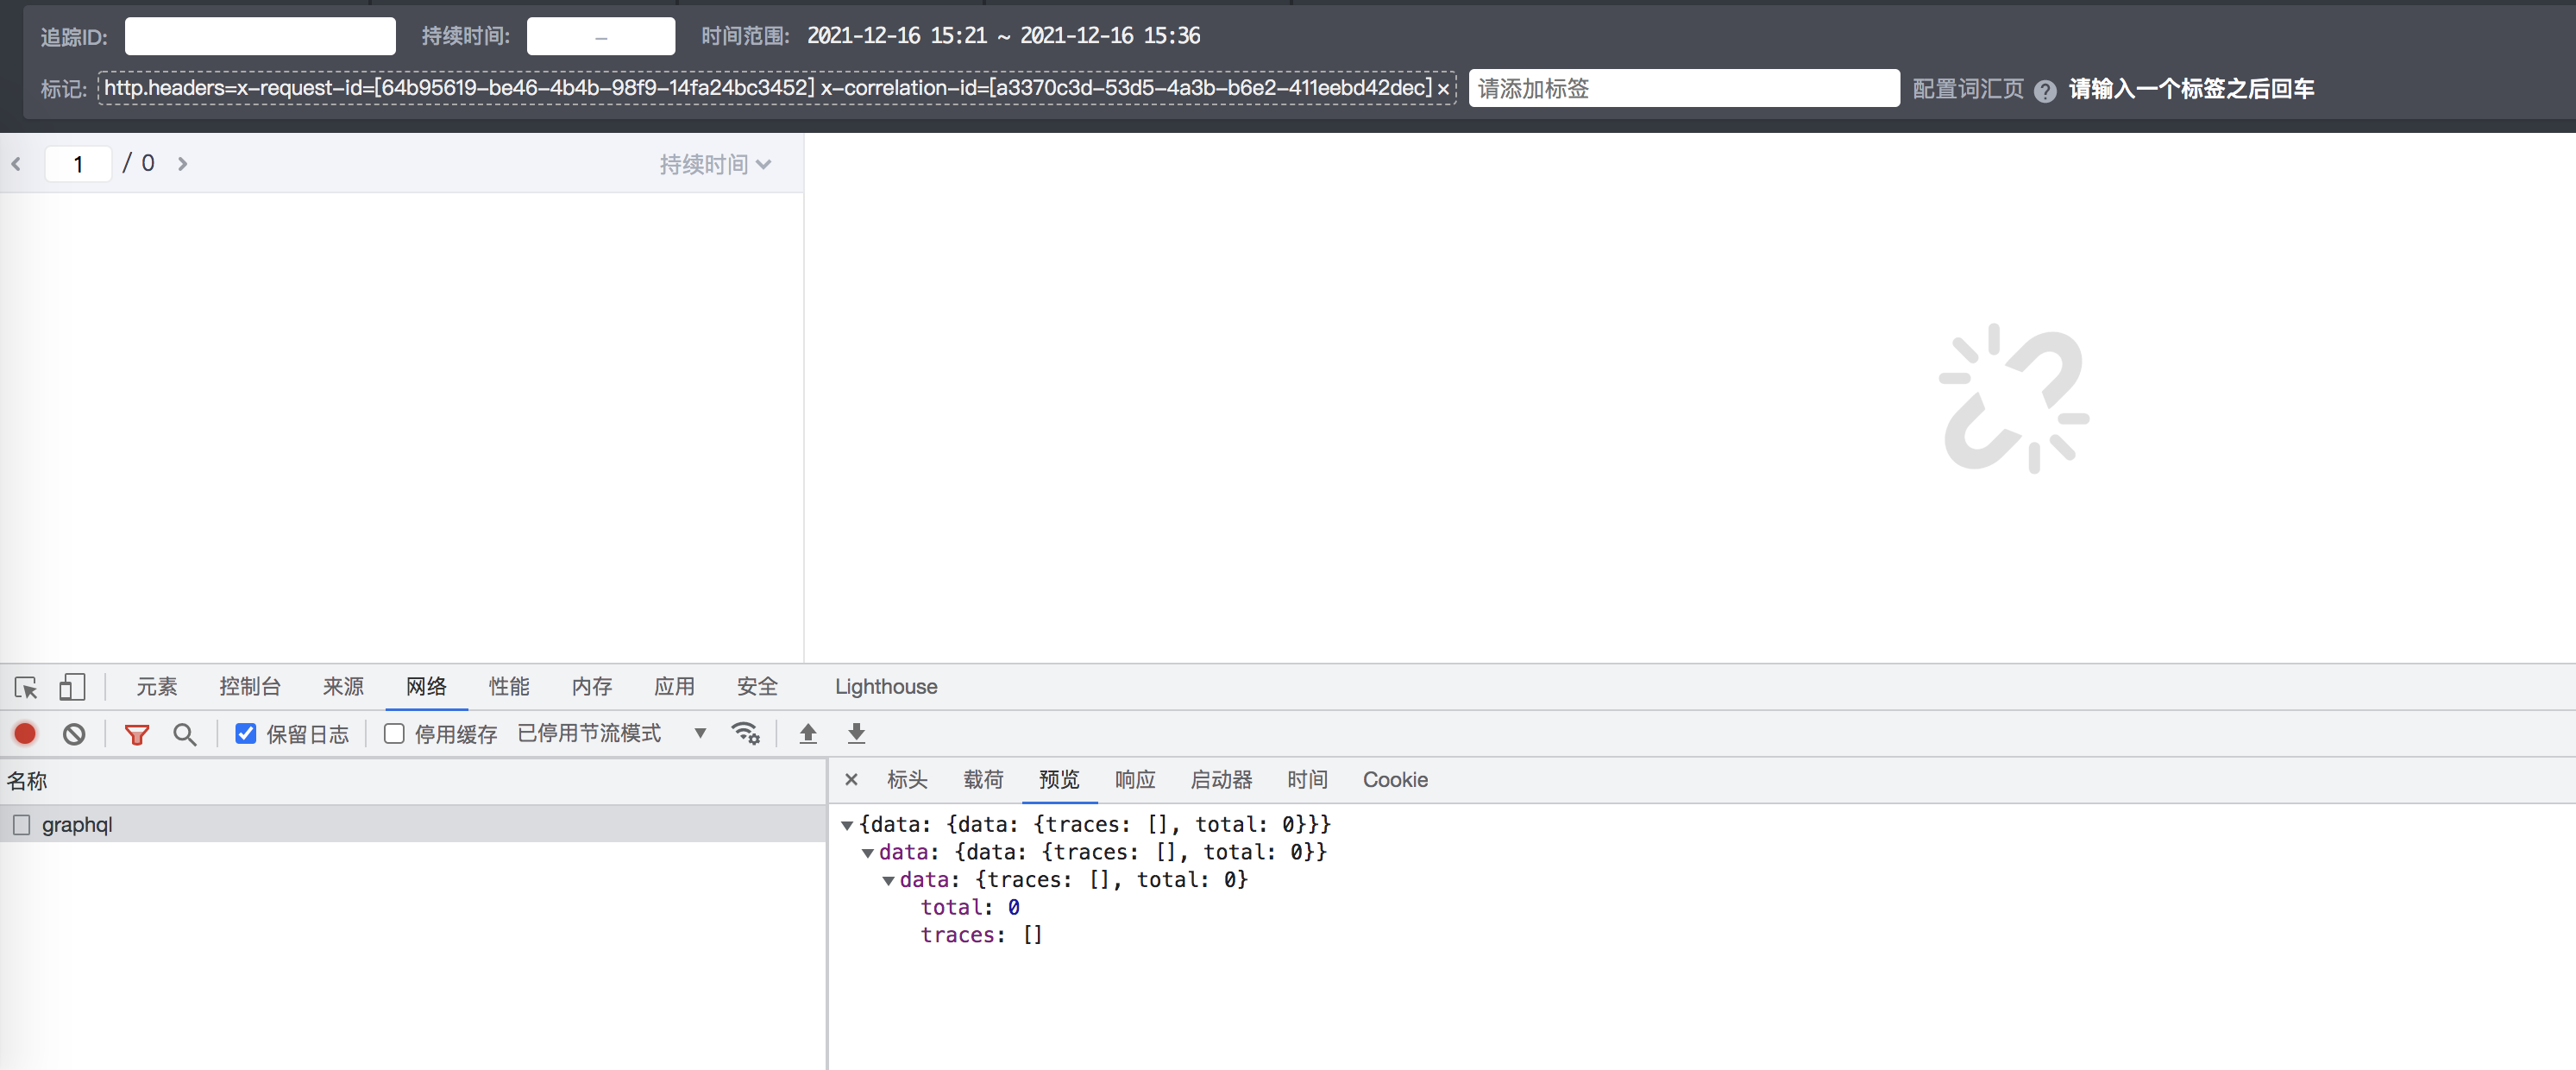Toggle the red filter funnel icon
Screen dimensions: 2576x1070
137,735
